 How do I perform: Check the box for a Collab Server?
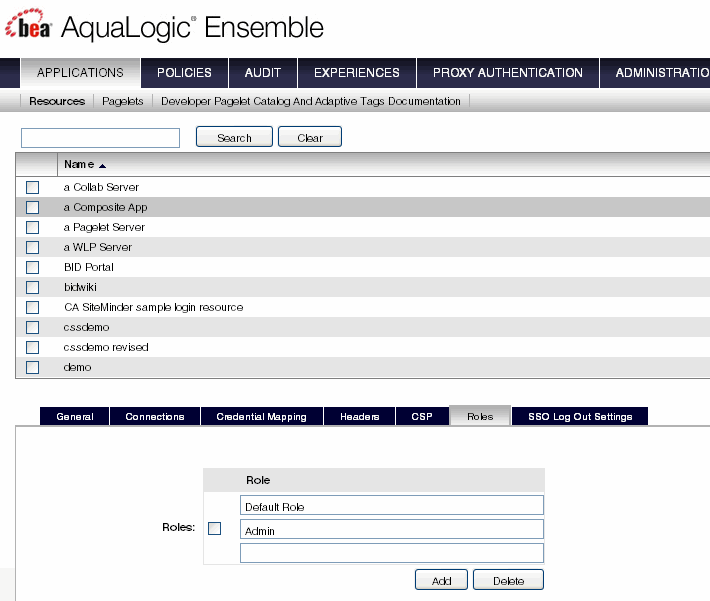point(33,187)
